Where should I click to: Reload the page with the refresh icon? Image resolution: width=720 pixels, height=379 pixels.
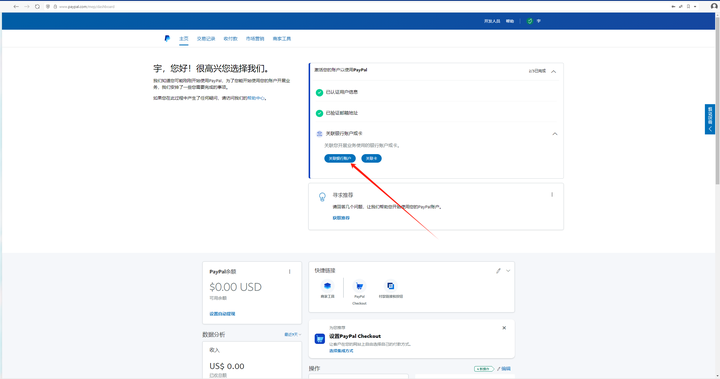pos(37,6)
